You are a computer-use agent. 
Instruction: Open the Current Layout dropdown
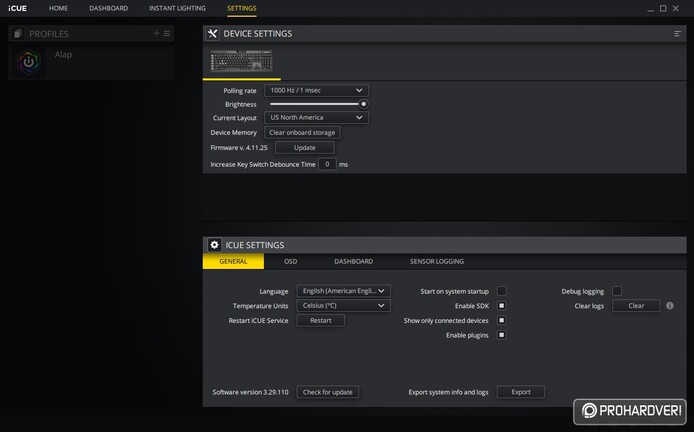click(316, 117)
